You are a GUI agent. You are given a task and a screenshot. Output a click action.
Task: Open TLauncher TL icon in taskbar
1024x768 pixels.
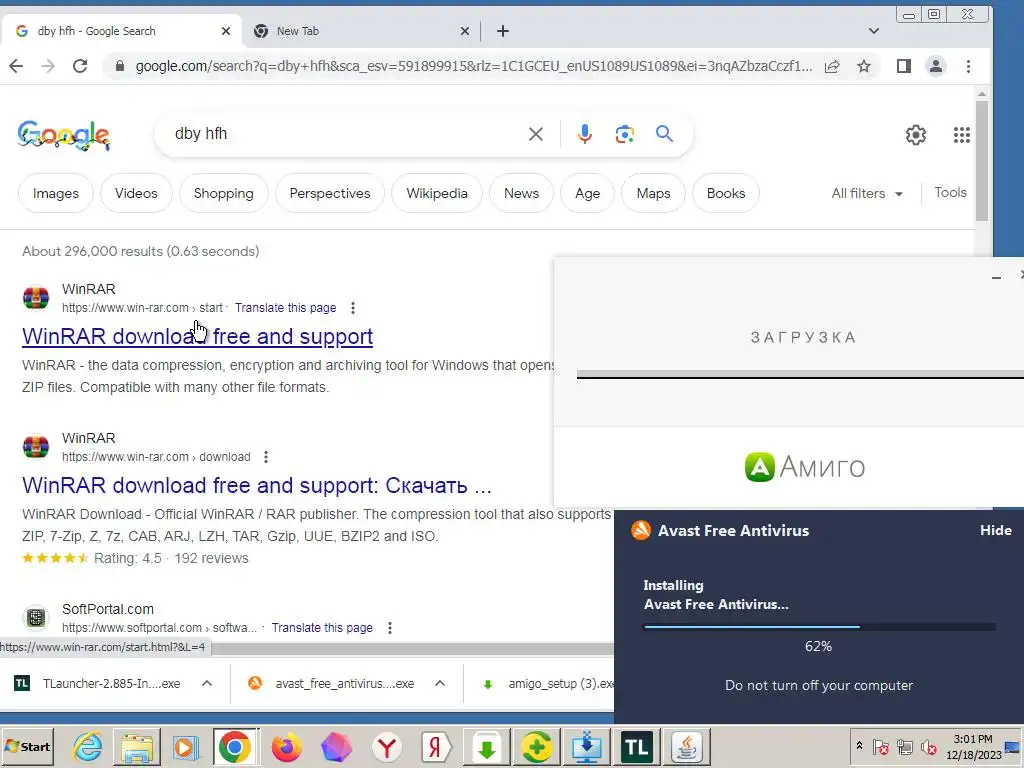[x=637, y=746]
